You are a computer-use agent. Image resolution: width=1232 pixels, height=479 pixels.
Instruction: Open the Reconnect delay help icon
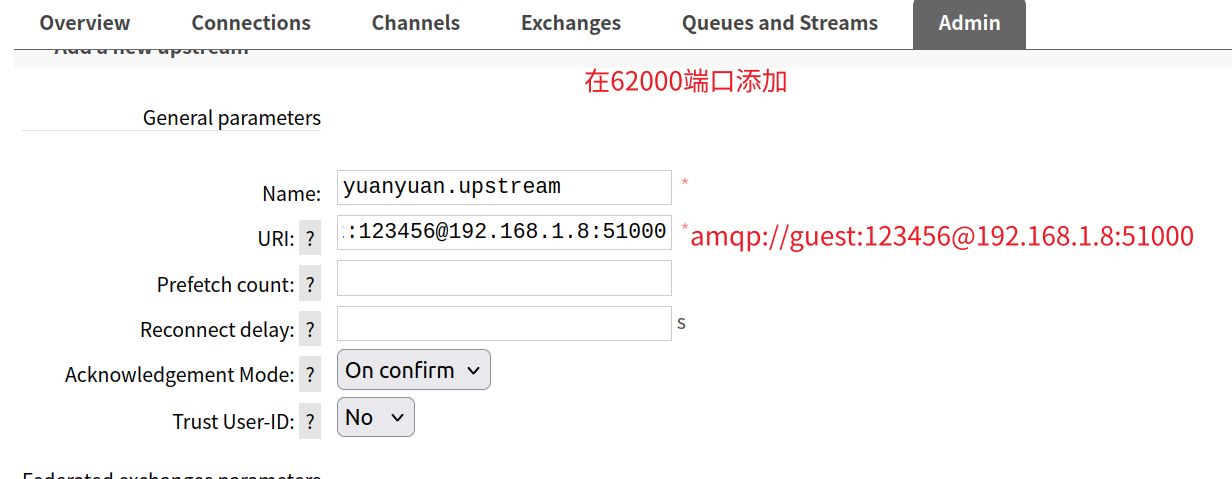coord(310,330)
